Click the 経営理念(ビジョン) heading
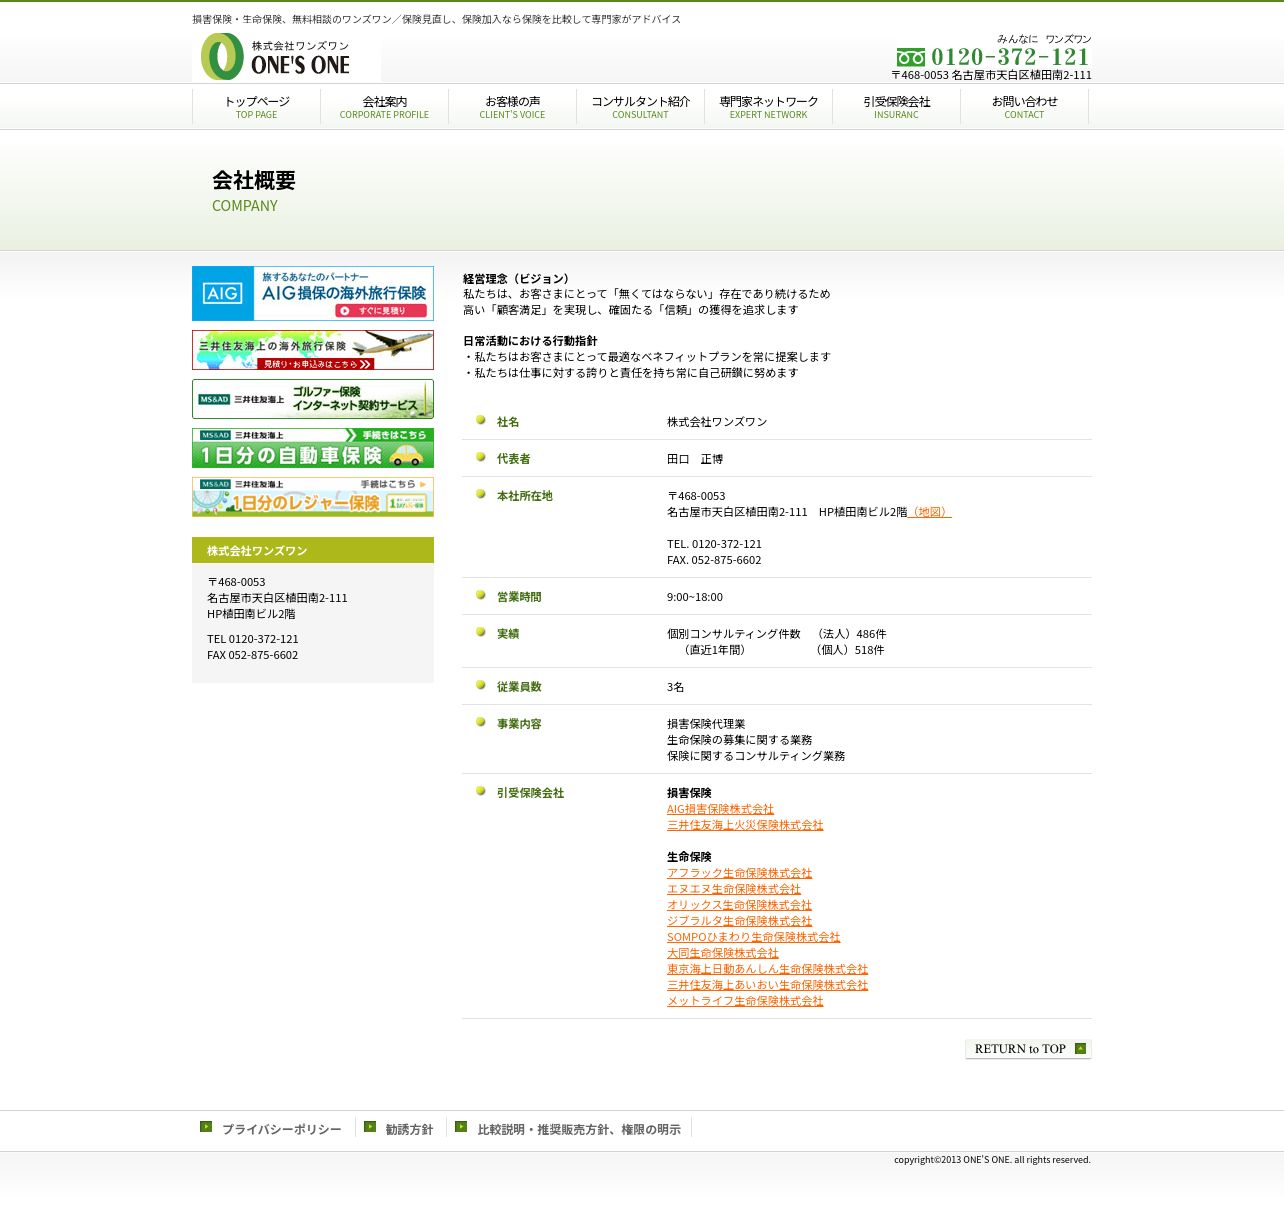Image resolution: width=1284 pixels, height=1210 pixels. pos(518,279)
